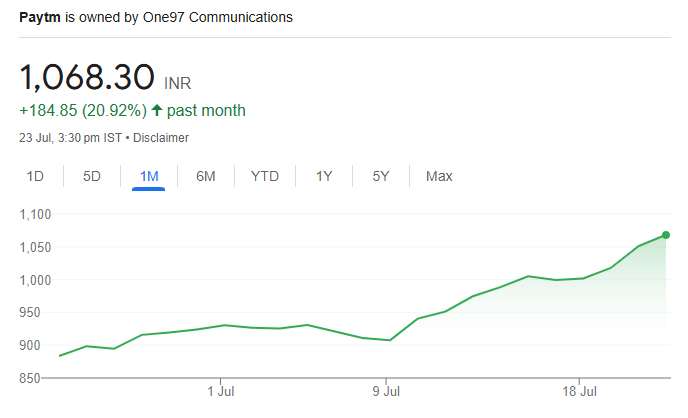Click the green endpoint dot on chart
The image size is (688, 418).
click(666, 235)
